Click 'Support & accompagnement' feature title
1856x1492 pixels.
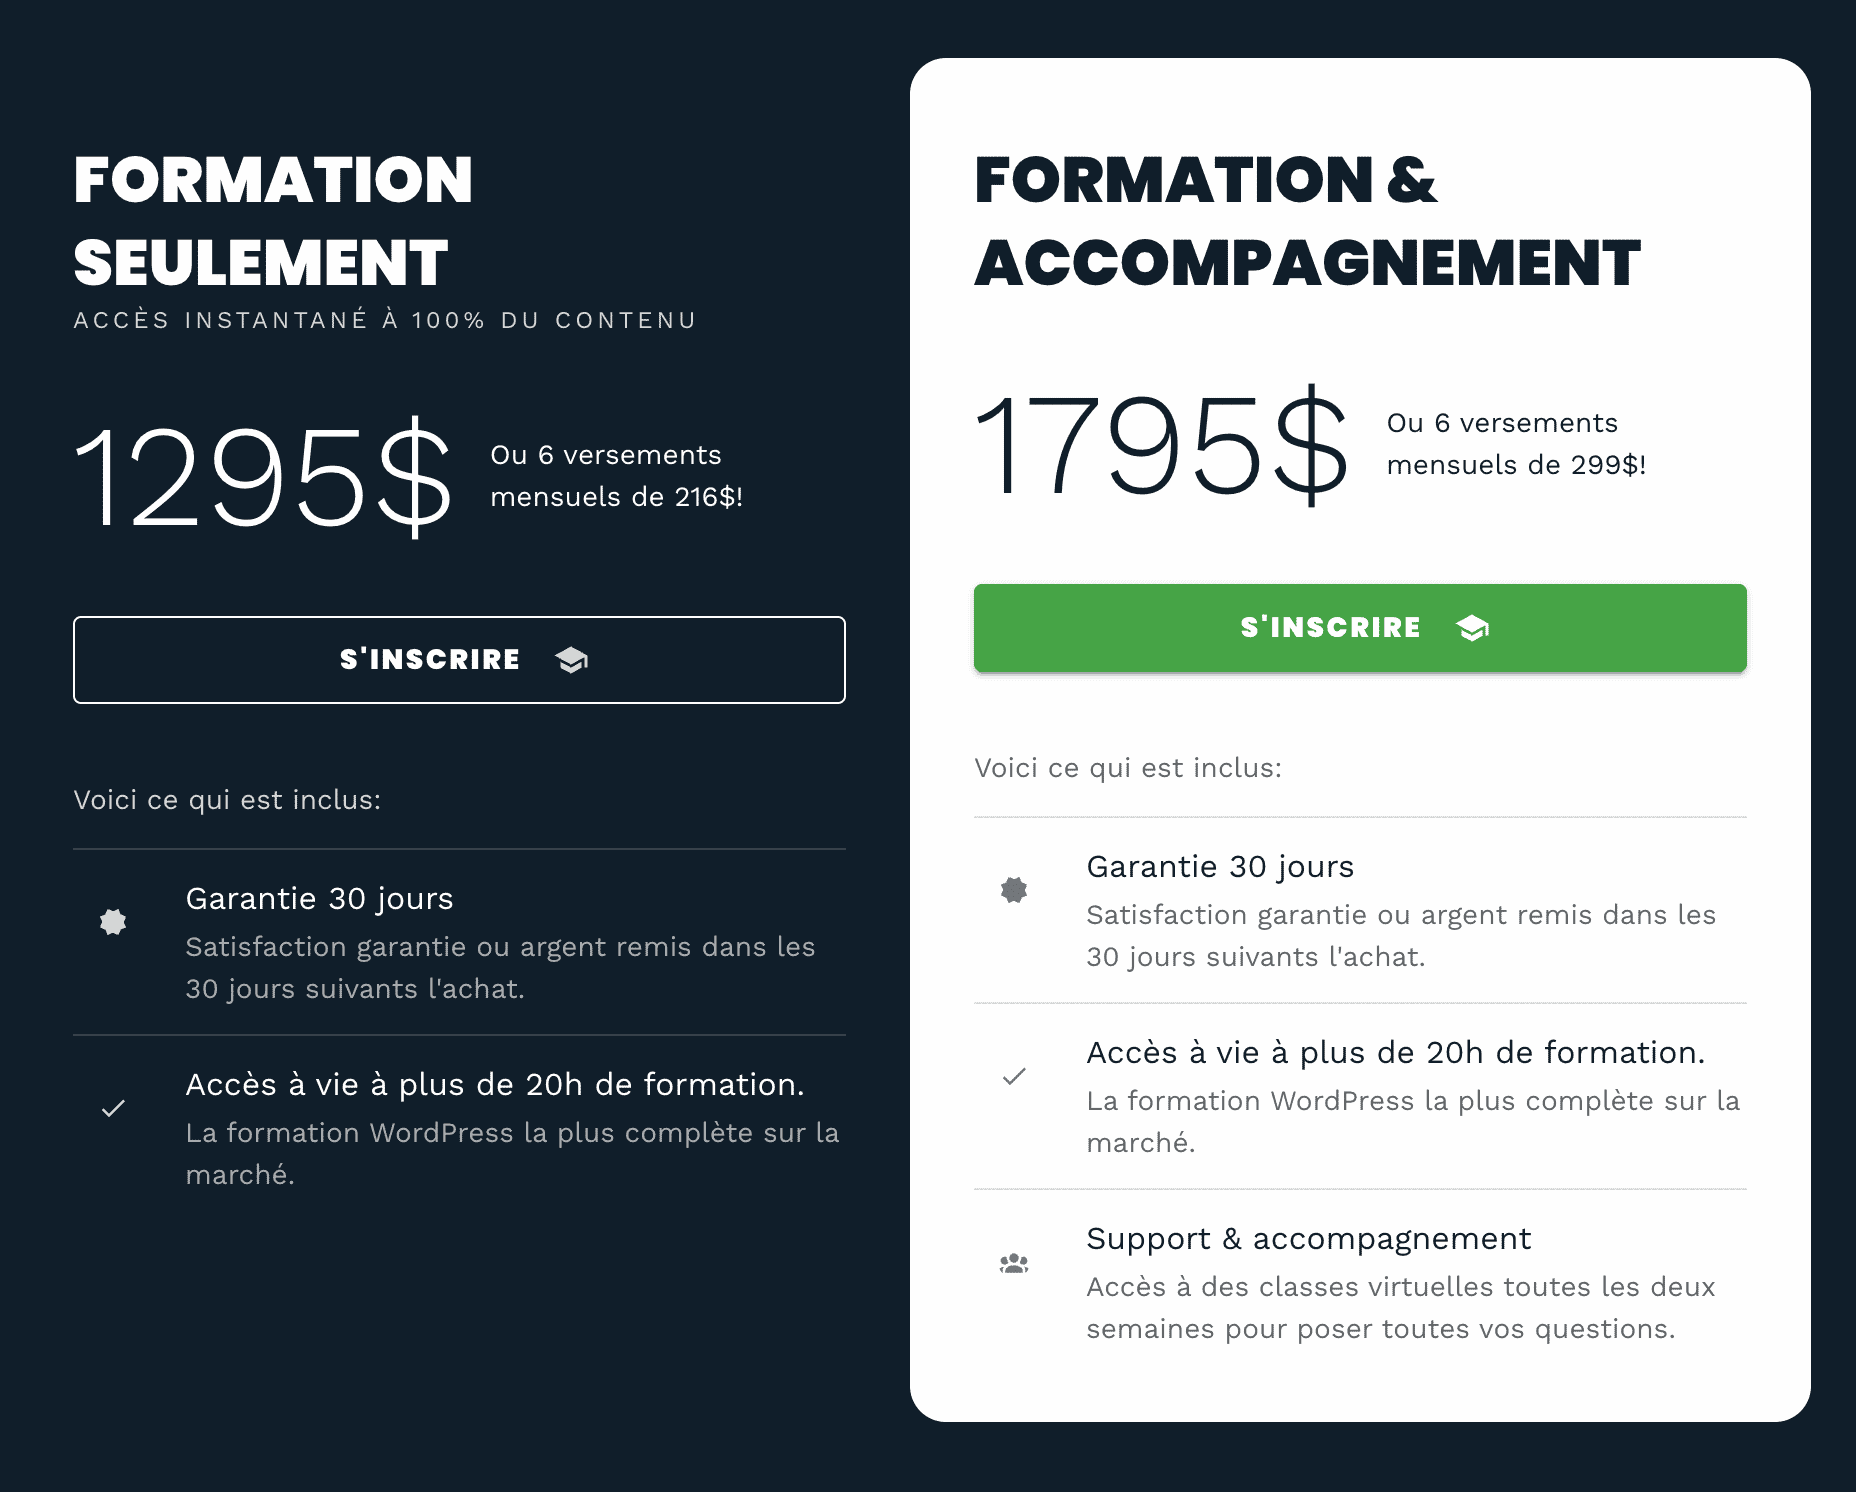tap(1308, 1239)
